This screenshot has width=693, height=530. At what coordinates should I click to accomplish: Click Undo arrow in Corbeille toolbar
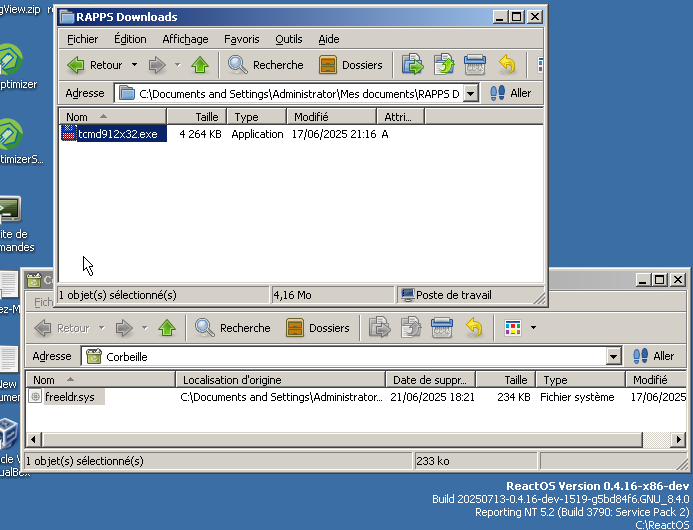[x=474, y=328]
